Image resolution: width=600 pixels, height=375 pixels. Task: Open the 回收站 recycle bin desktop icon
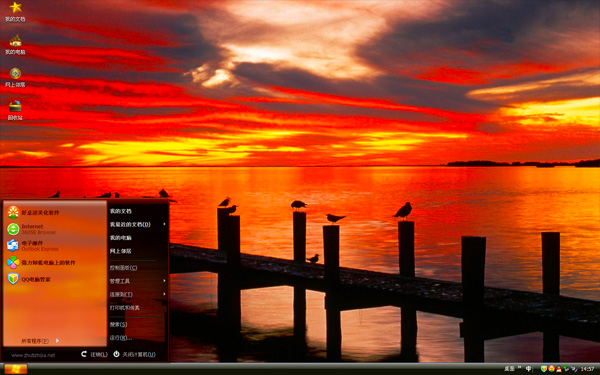[x=15, y=111]
